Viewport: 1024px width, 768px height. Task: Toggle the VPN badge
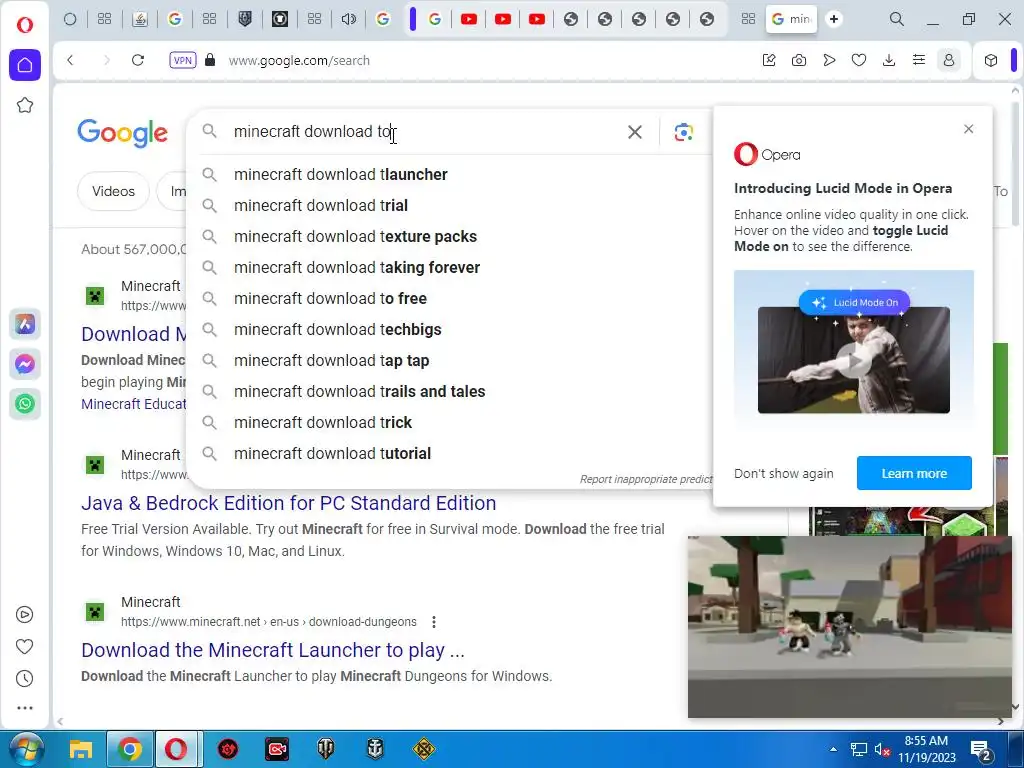182,60
